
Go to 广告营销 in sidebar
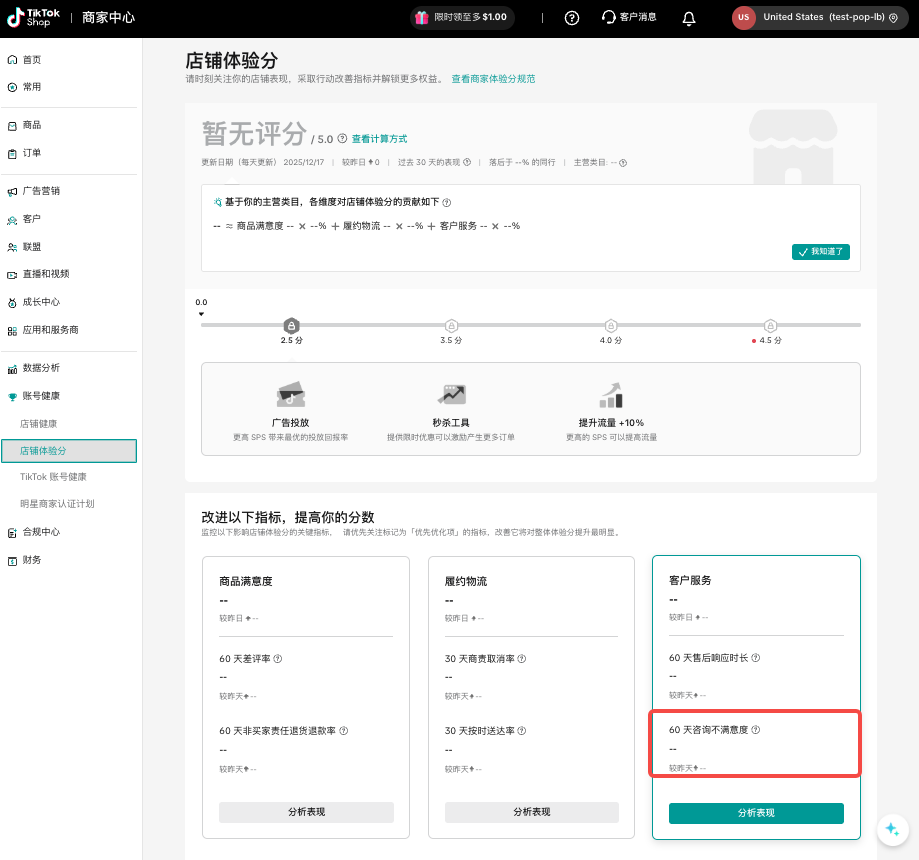pyautogui.click(x=41, y=191)
